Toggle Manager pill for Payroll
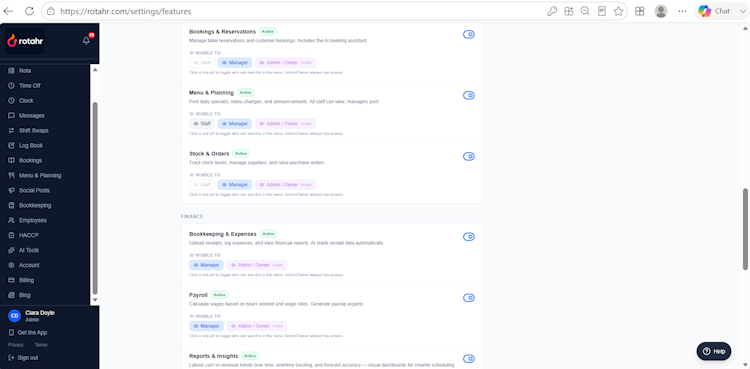 click(206, 326)
